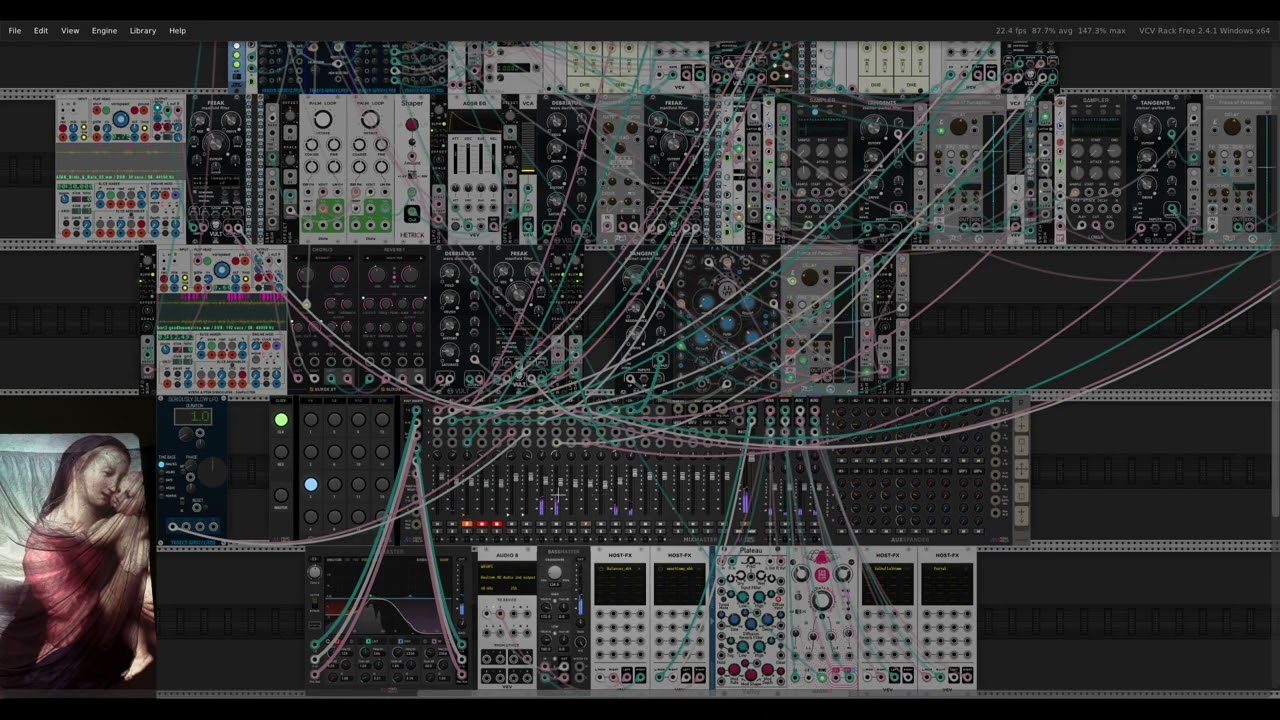Open the Library menu
The width and height of the screenshot is (1280, 720).
[x=143, y=31]
